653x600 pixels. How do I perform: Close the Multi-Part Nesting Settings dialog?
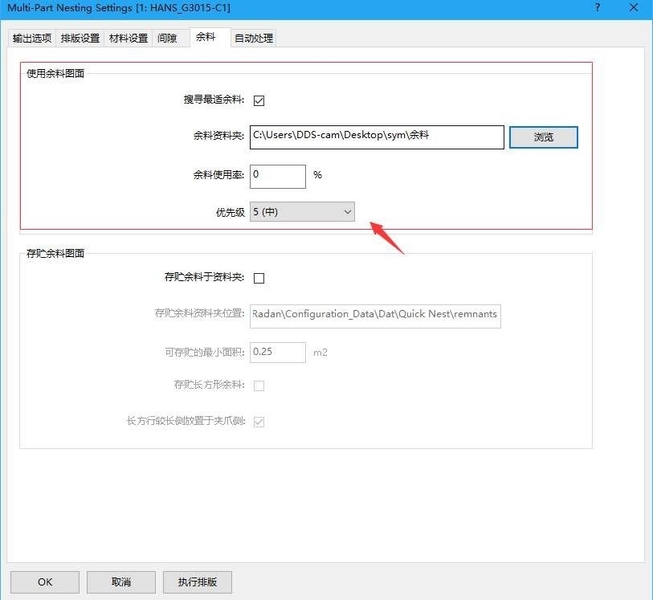point(634,7)
